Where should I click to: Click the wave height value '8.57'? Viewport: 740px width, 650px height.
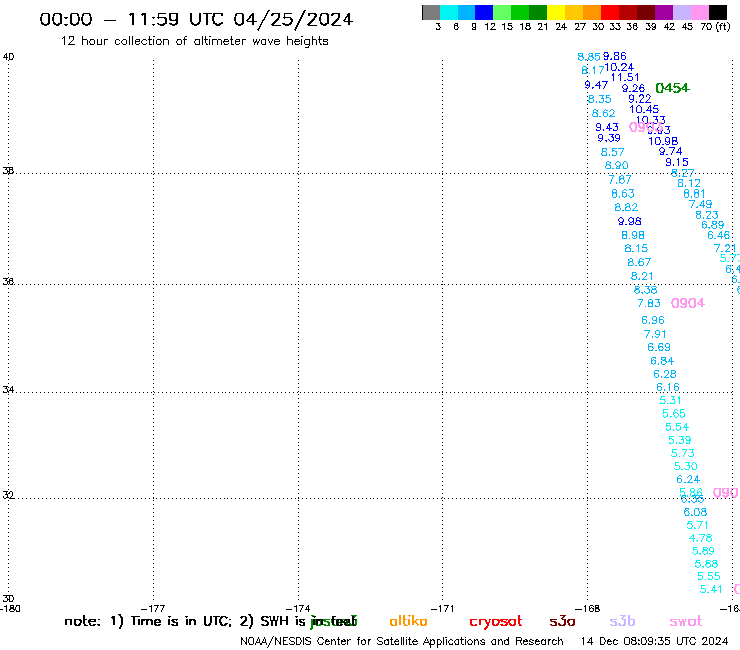pos(613,152)
